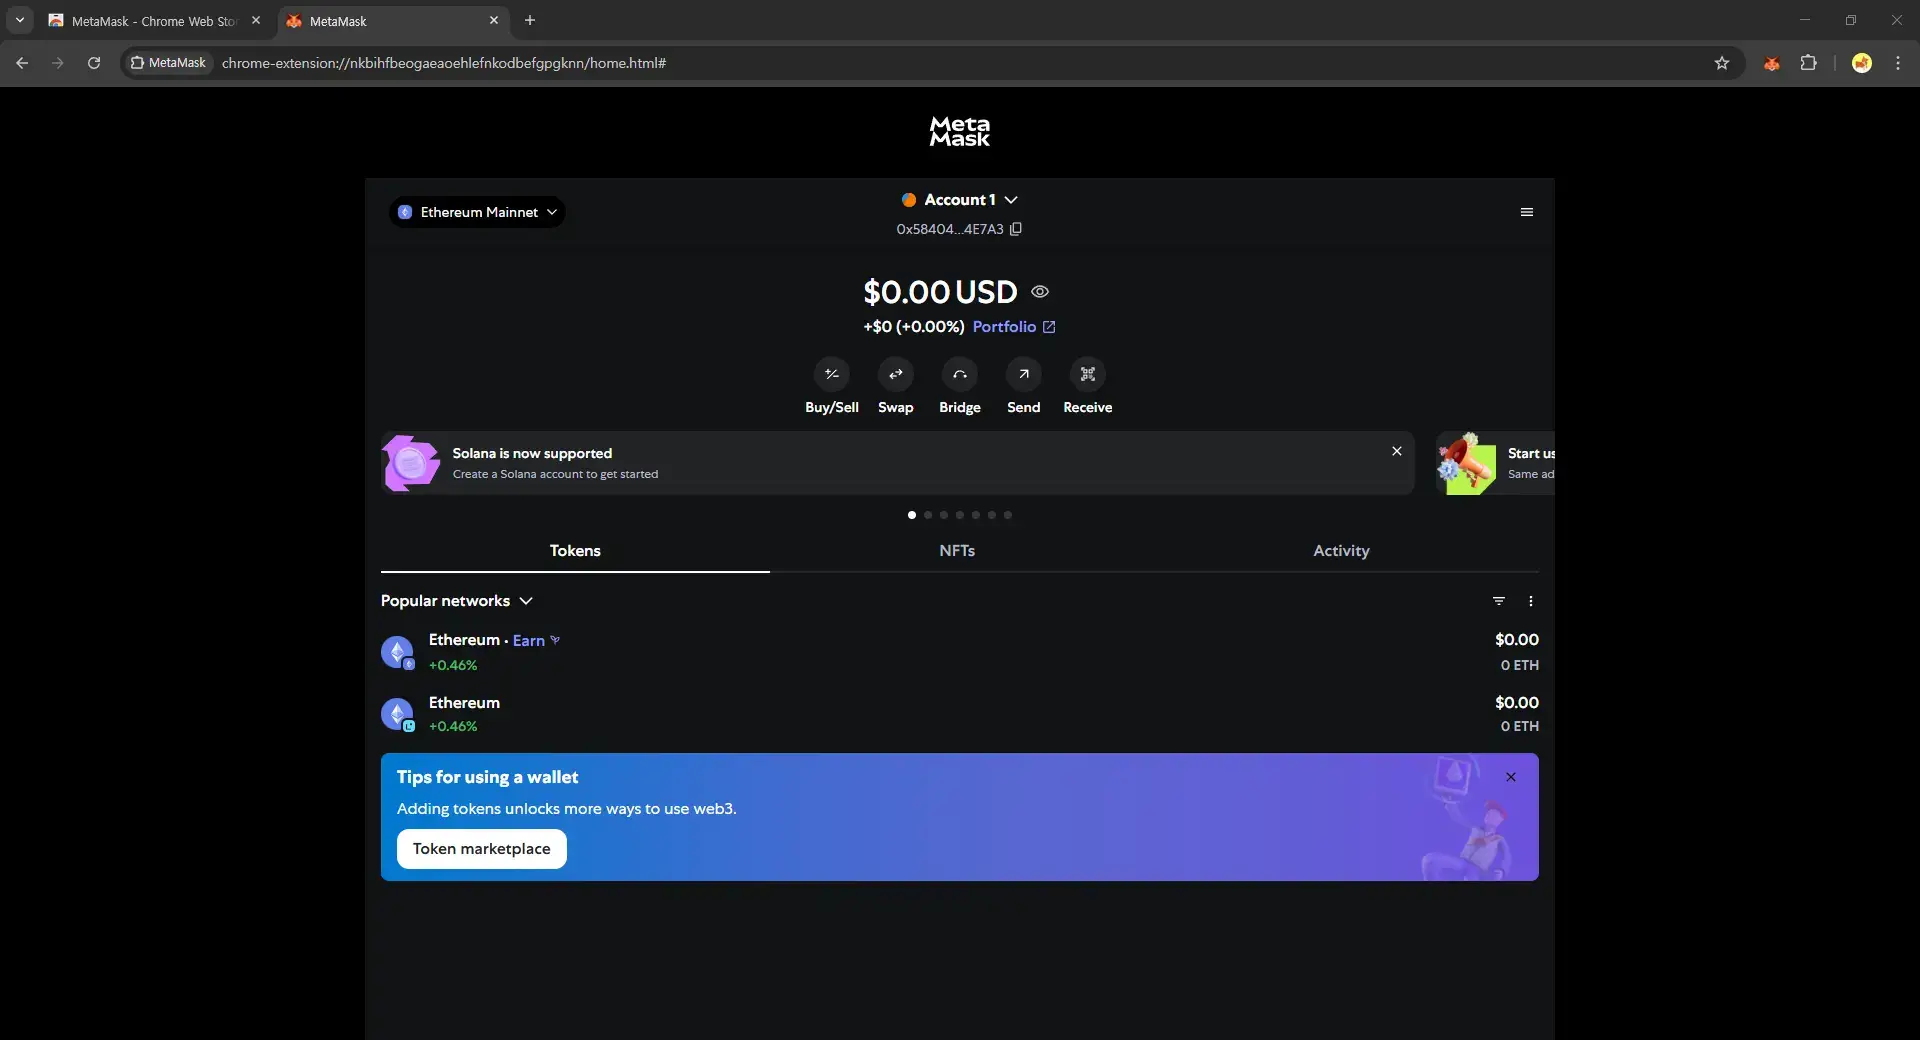
Task: Close the active MetaMask tab
Action: pos(493,20)
